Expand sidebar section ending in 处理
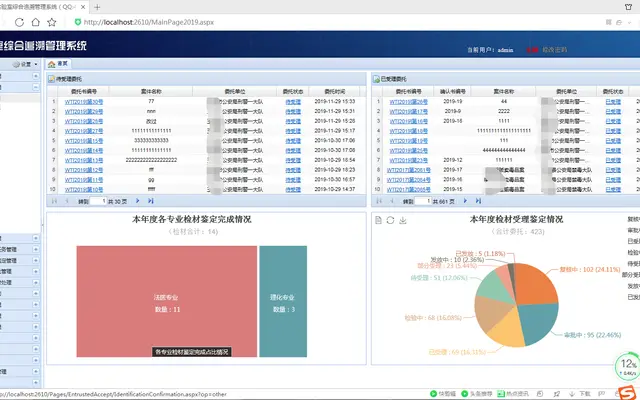 click(x=36, y=282)
